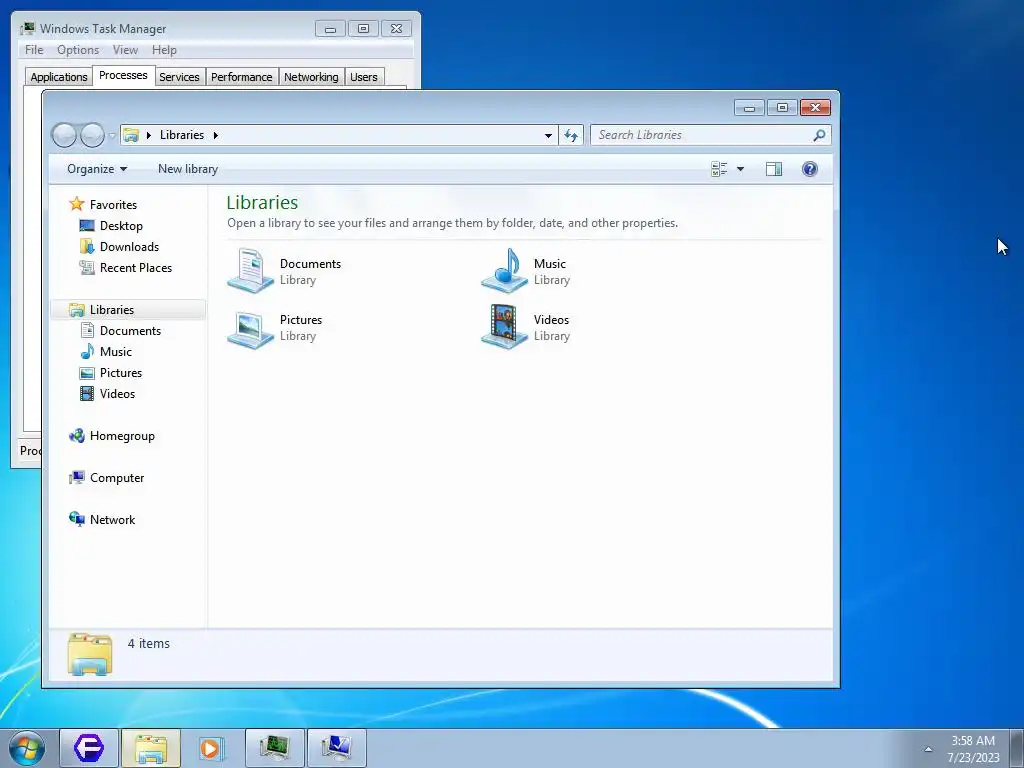Click the New library button
The image size is (1024, 768).
click(188, 169)
